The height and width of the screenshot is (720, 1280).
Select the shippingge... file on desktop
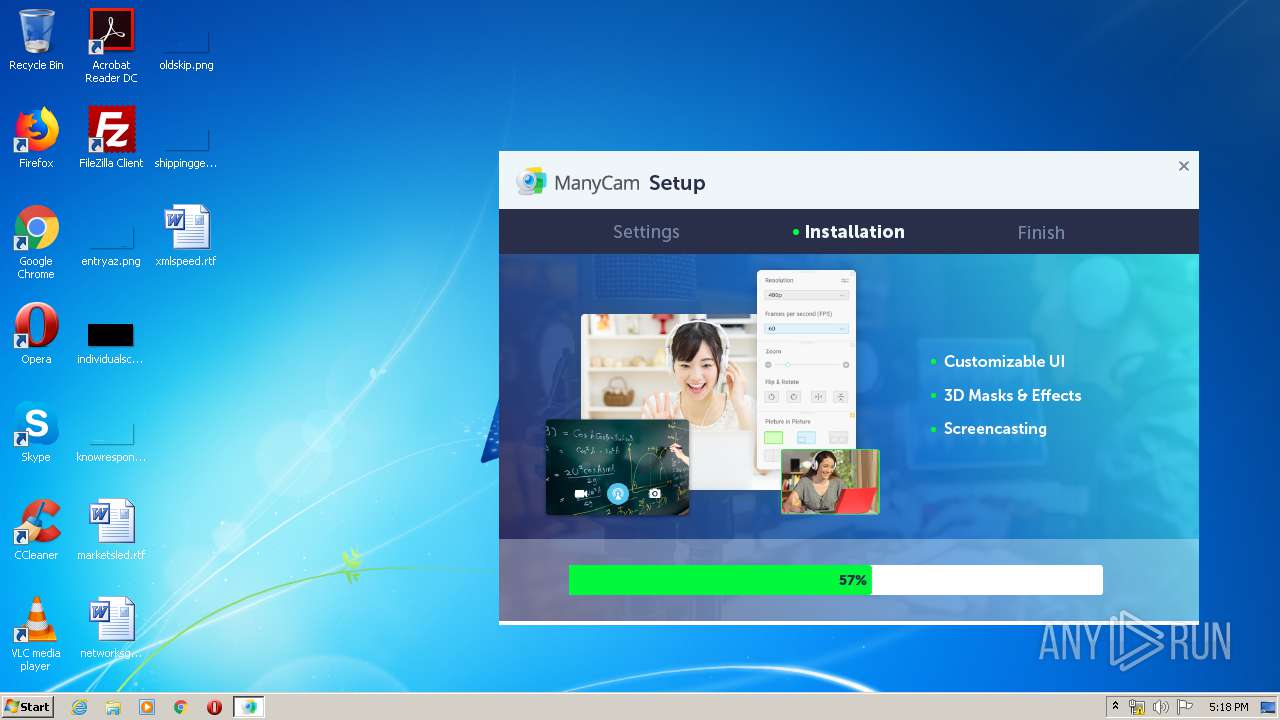click(186, 145)
